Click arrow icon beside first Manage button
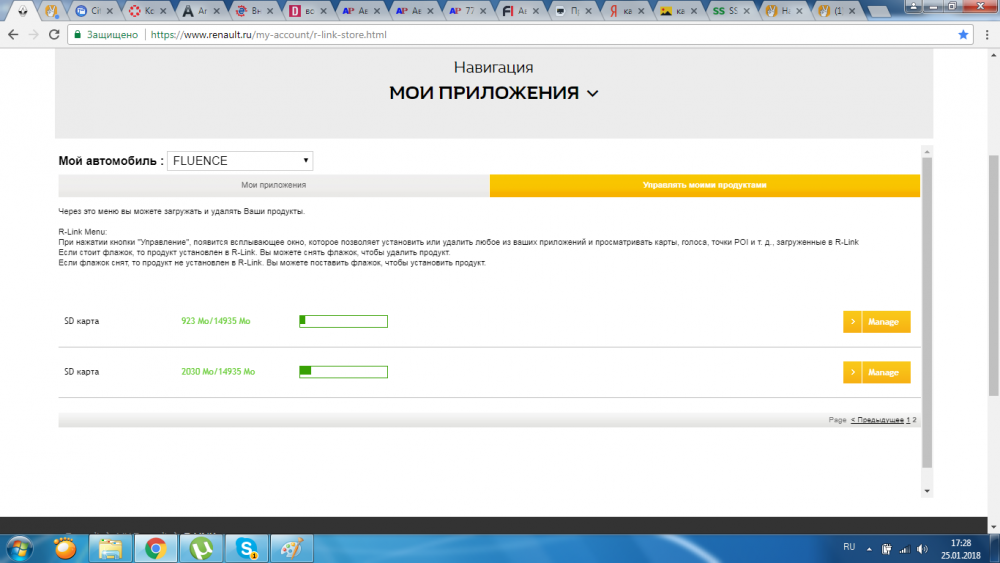This screenshot has height=563, width=1000. coord(852,322)
